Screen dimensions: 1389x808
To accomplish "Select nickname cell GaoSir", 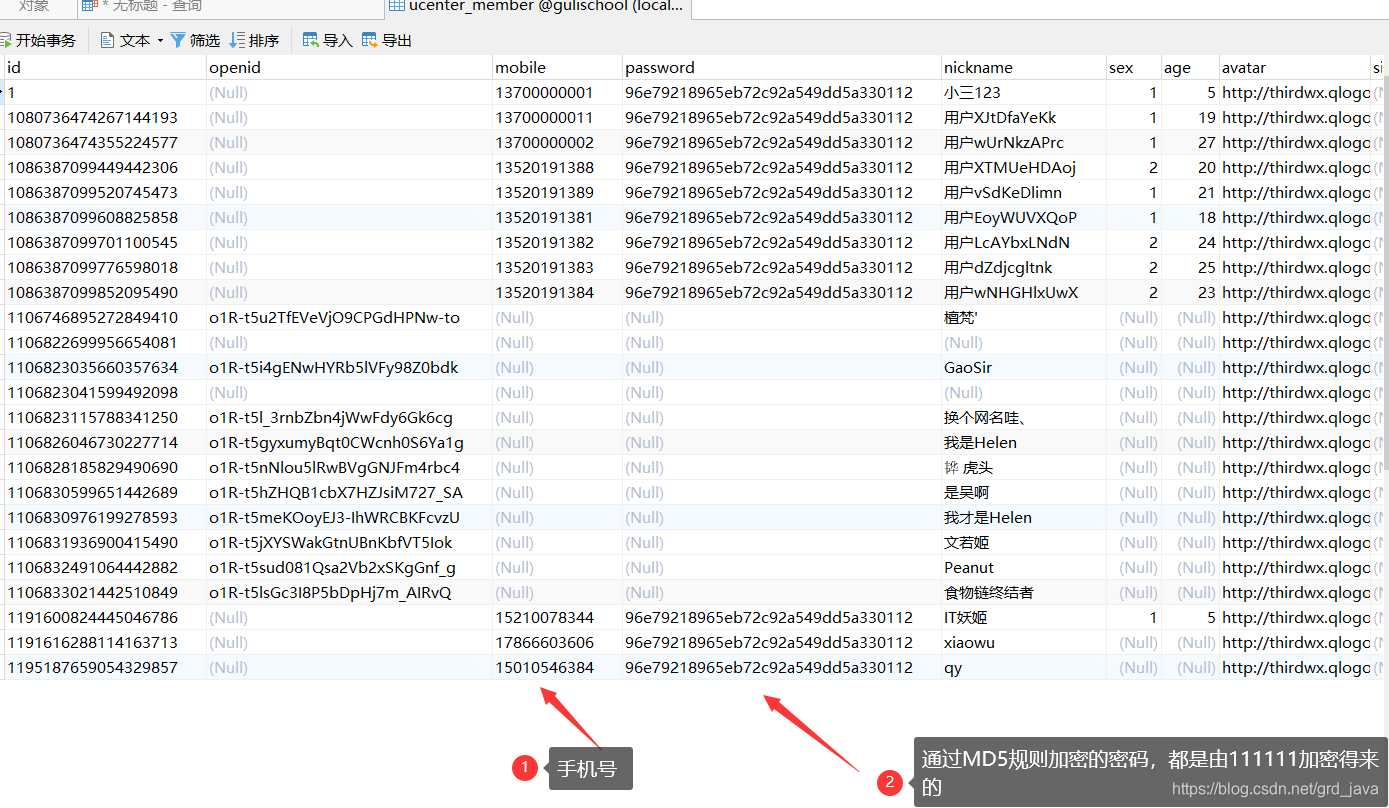I will click(x=1023, y=368).
